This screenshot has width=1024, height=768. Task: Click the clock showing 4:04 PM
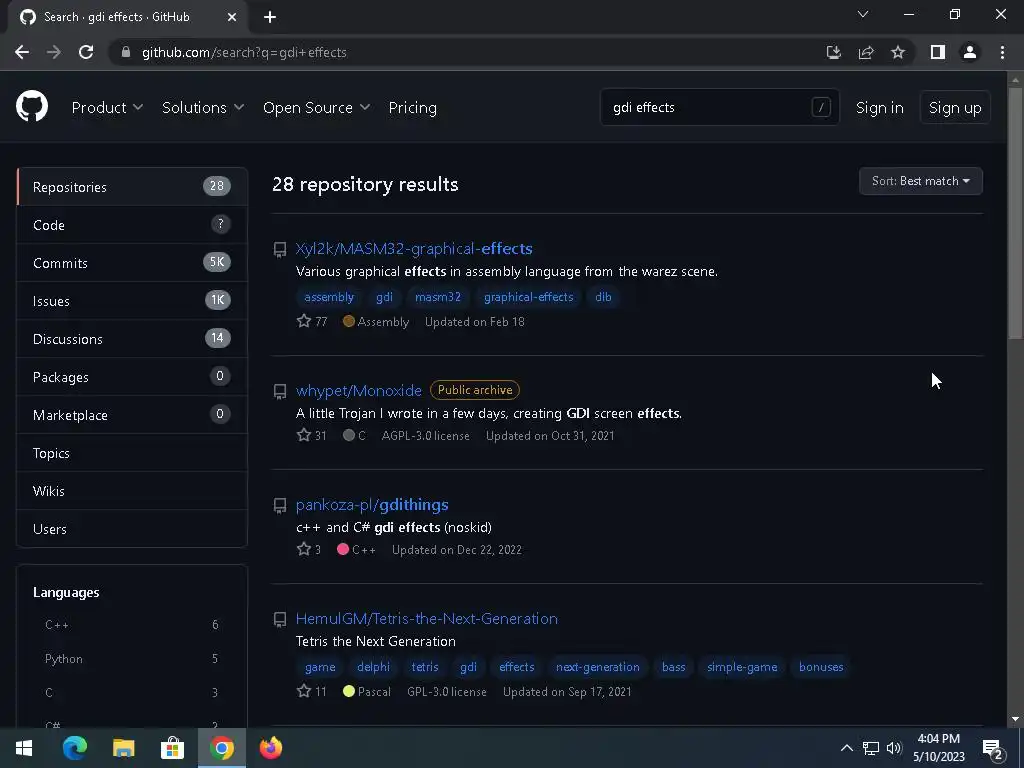938,748
